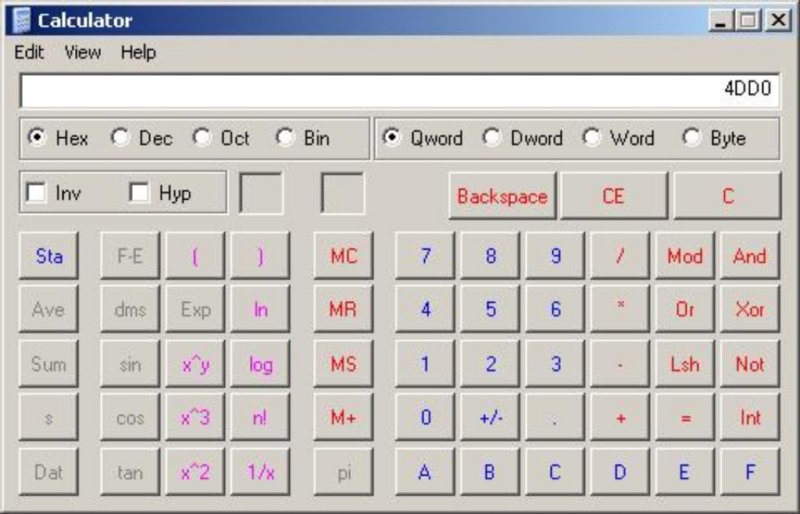Viewport: 800px width, 514px height.
Task: Clear memory with MC button
Action: (343, 256)
